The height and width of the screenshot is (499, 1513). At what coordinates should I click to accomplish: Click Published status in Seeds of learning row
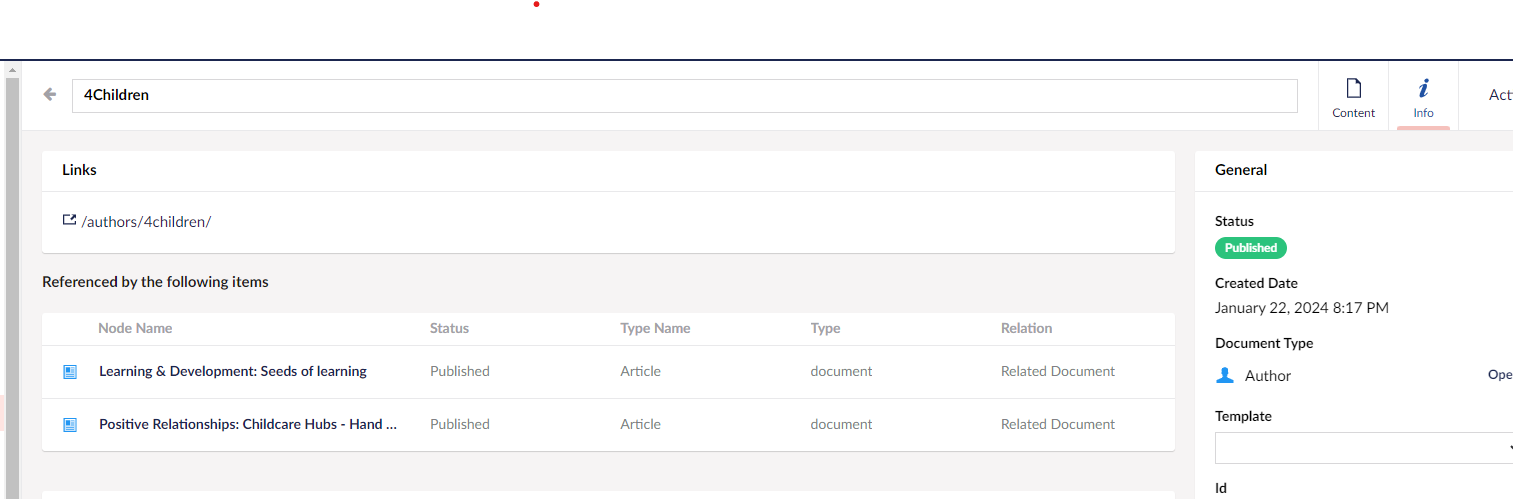tap(460, 371)
